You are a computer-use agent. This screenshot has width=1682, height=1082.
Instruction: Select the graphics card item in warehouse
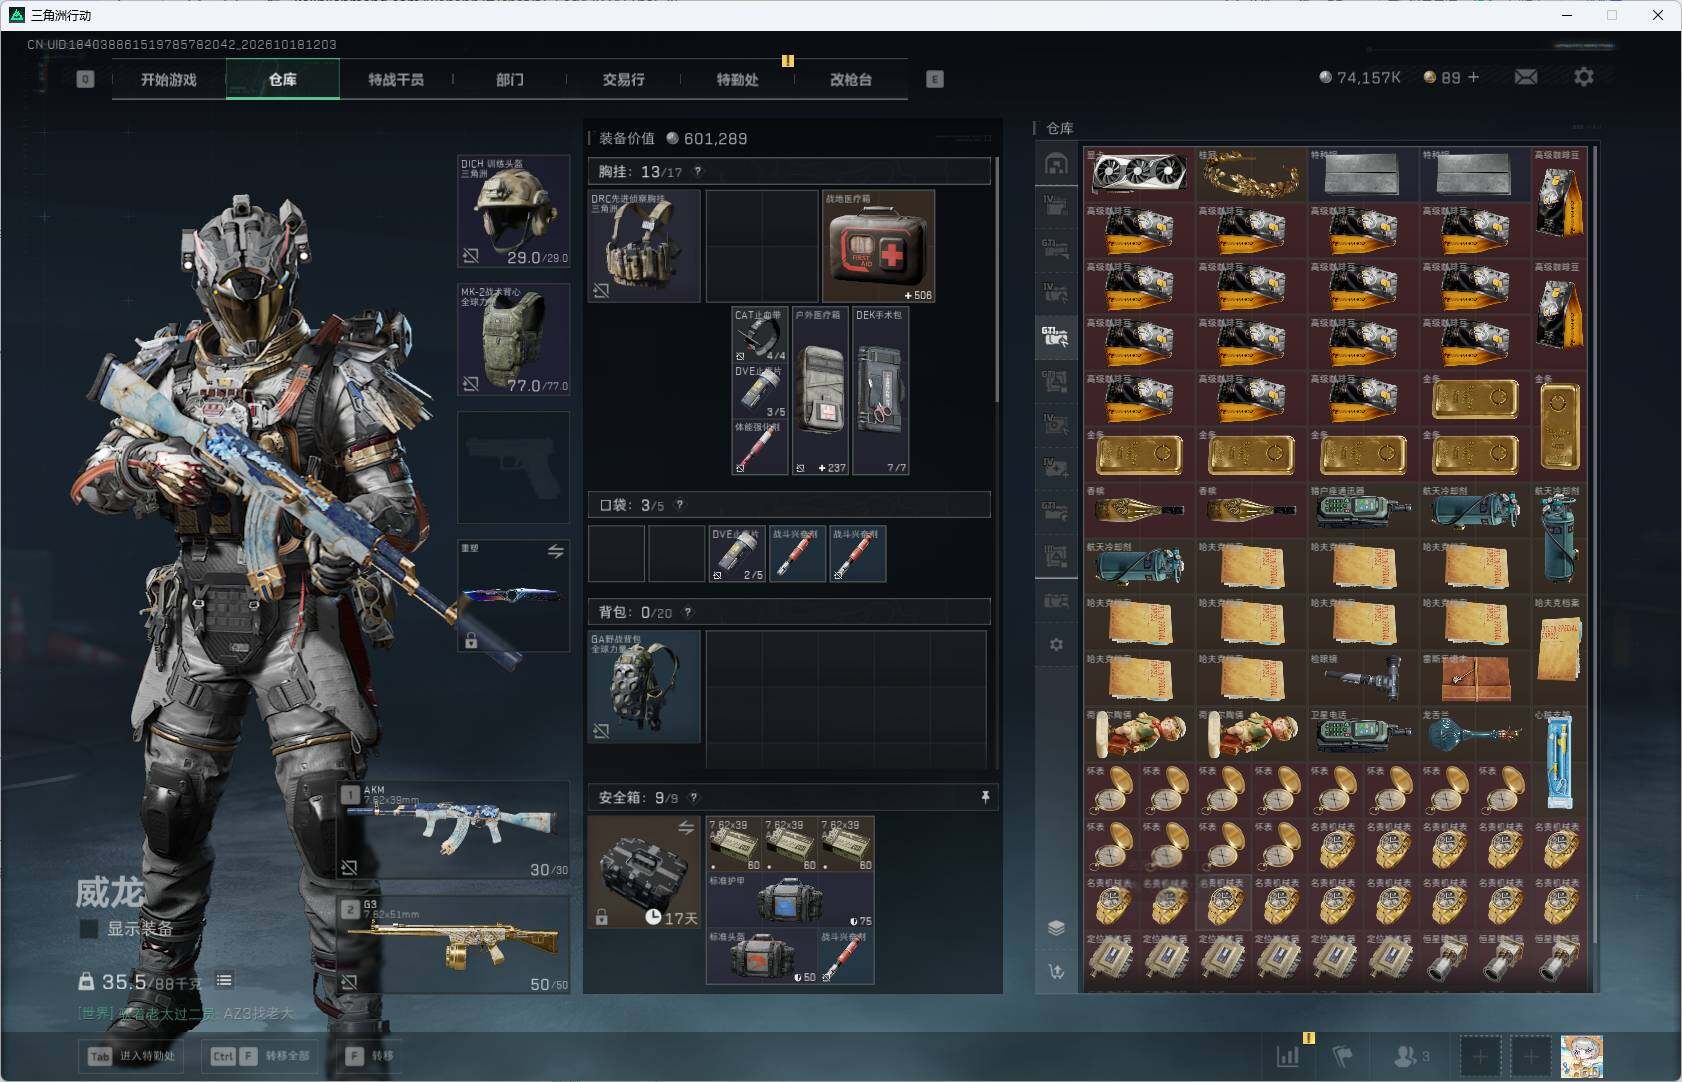point(1139,173)
